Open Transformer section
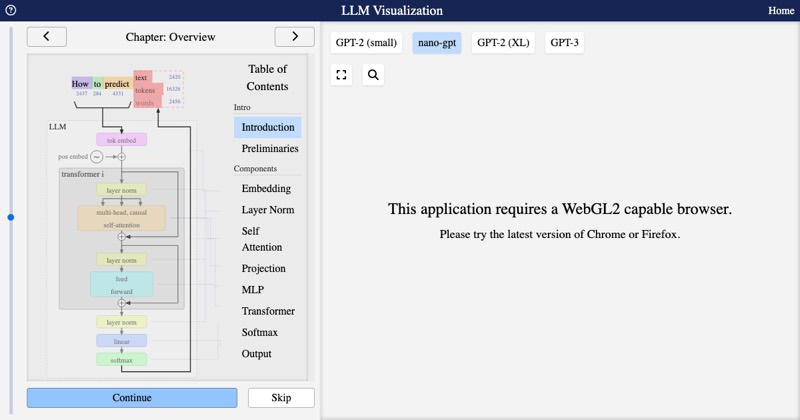The width and height of the screenshot is (800, 420). [x=268, y=311]
